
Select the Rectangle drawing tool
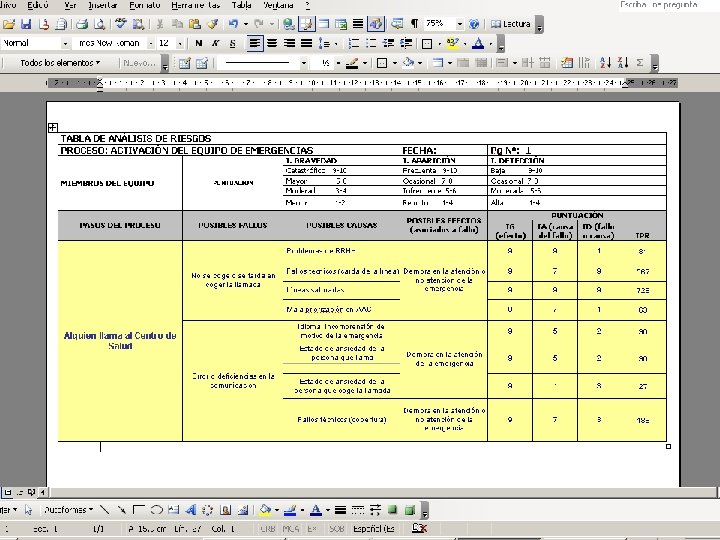pos(139,510)
